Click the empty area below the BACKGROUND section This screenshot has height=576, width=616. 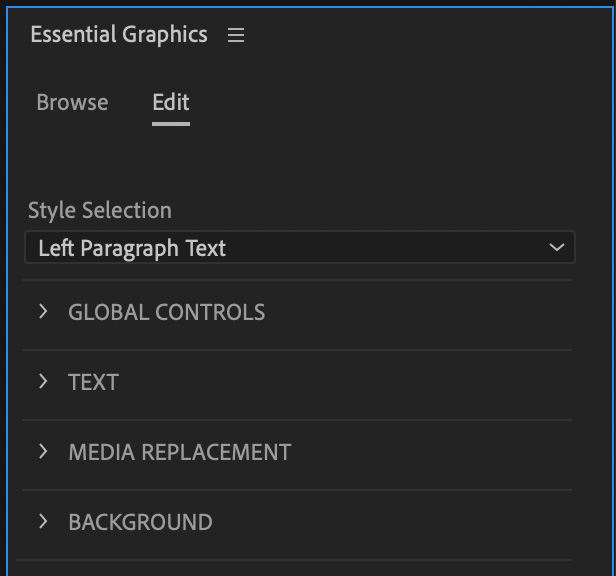coord(298,567)
